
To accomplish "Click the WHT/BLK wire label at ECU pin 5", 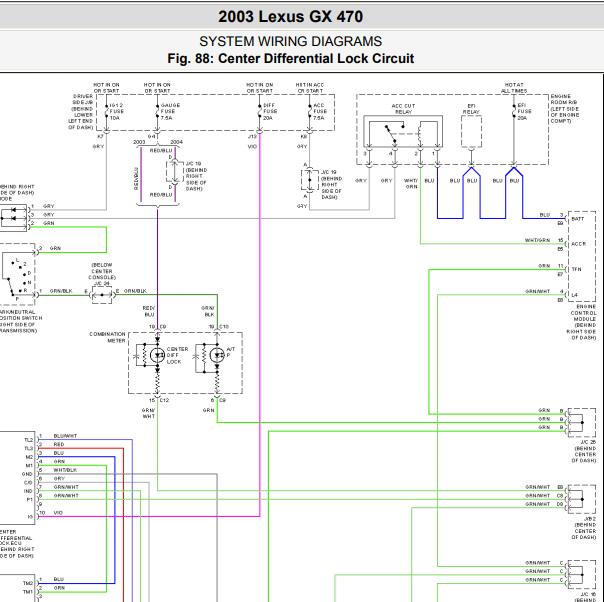I will (x=65, y=470).
